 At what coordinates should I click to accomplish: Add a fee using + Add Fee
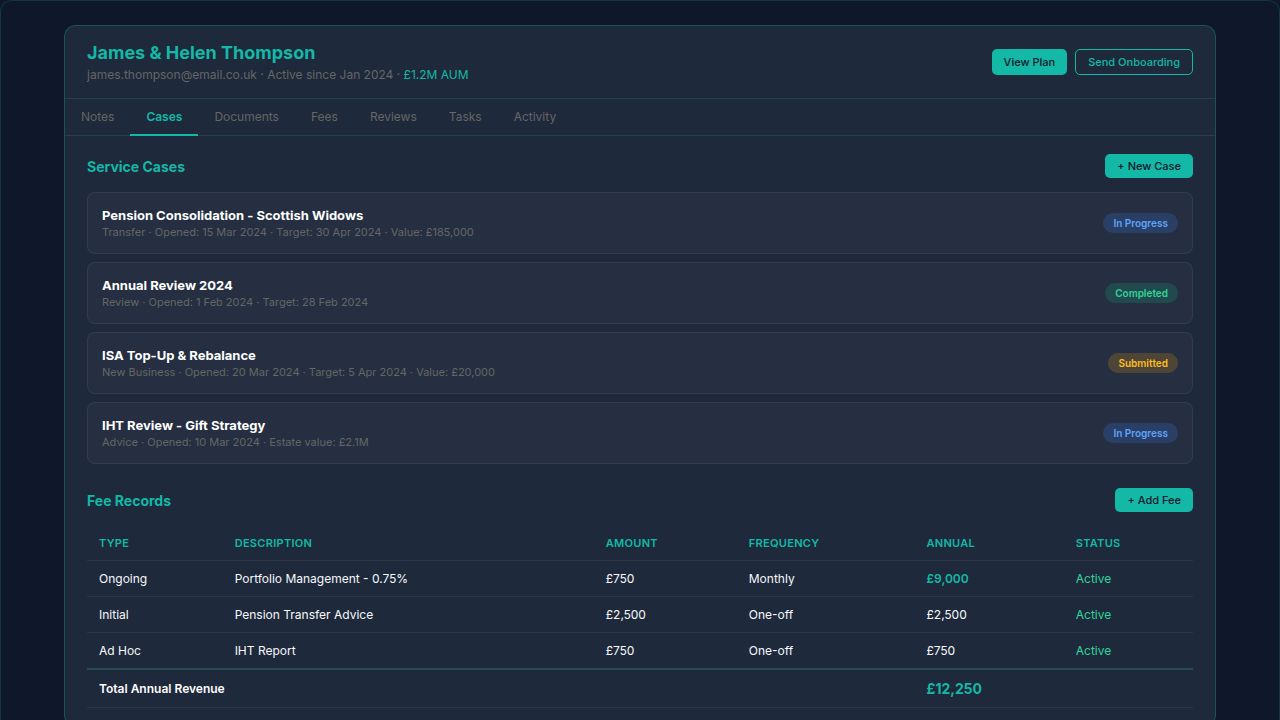[1153, 500]
